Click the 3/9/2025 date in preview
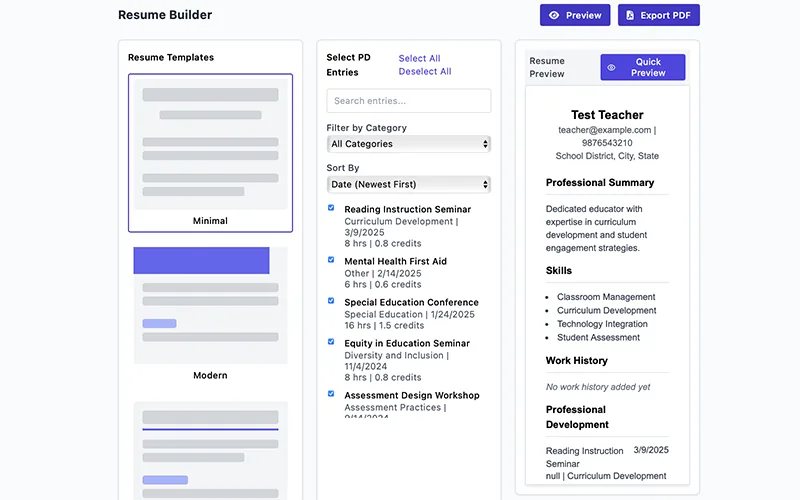 pos(651,450)
